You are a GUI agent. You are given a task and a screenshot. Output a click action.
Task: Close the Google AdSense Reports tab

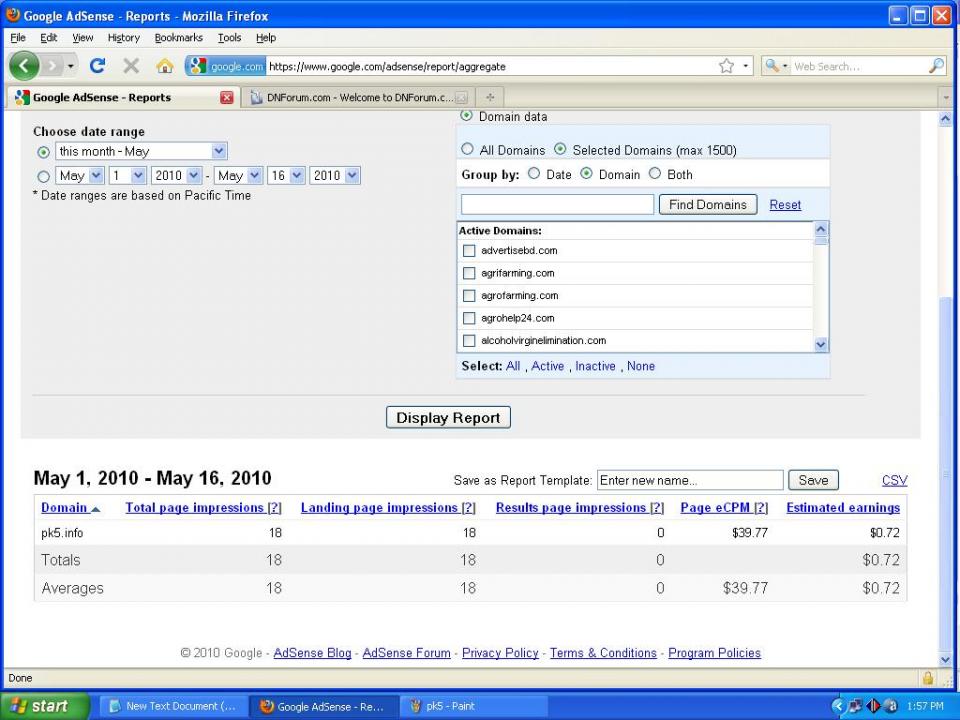pyautogui.click(x=227, y=97)
